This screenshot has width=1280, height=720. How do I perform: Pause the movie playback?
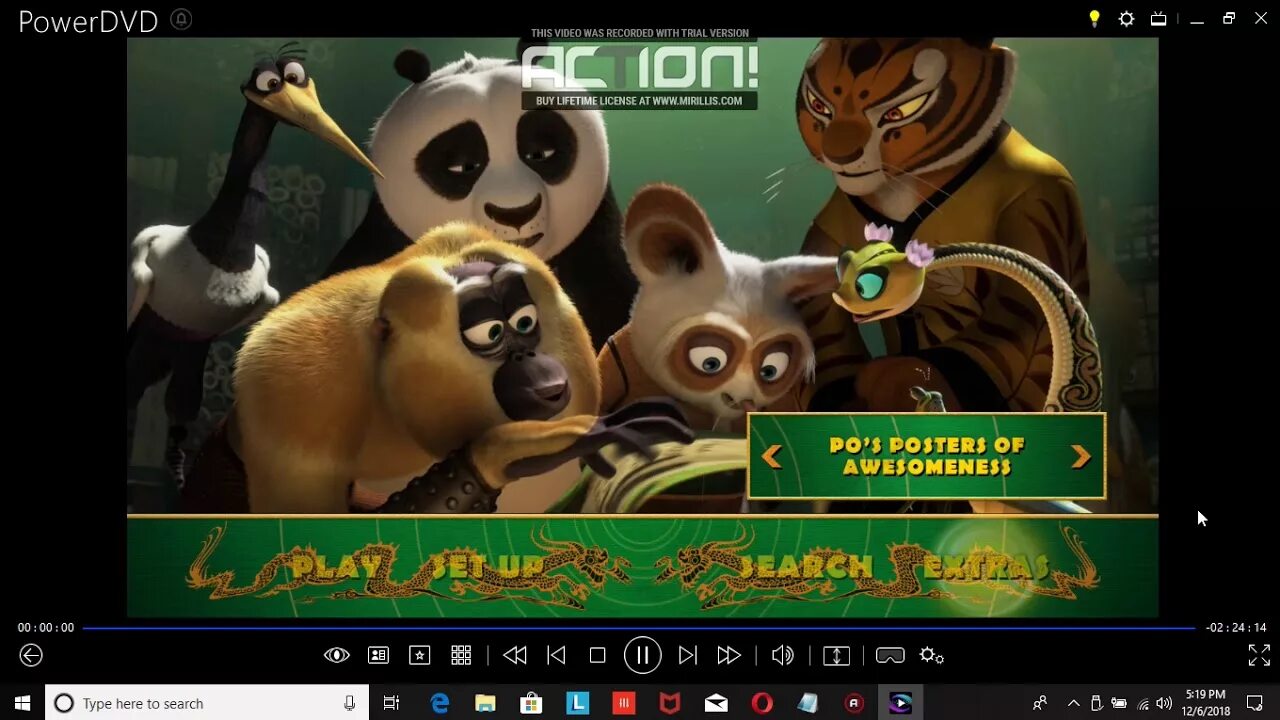pos(643,655)
